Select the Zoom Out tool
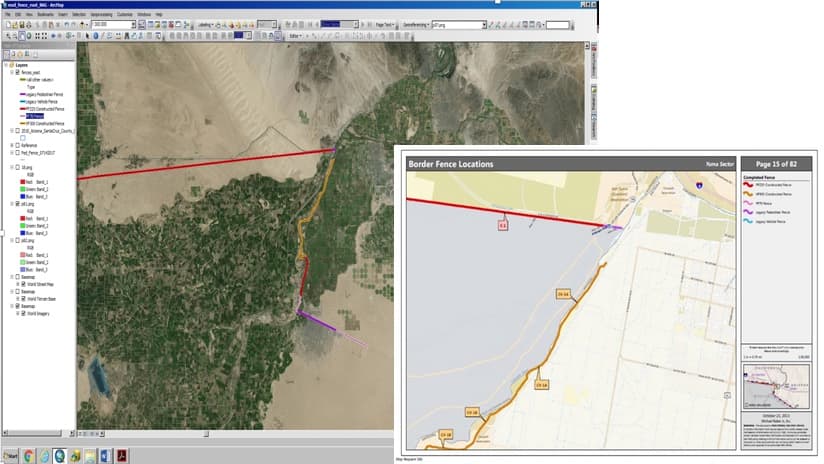Screen dimensions: 824x464 [15, 36]
